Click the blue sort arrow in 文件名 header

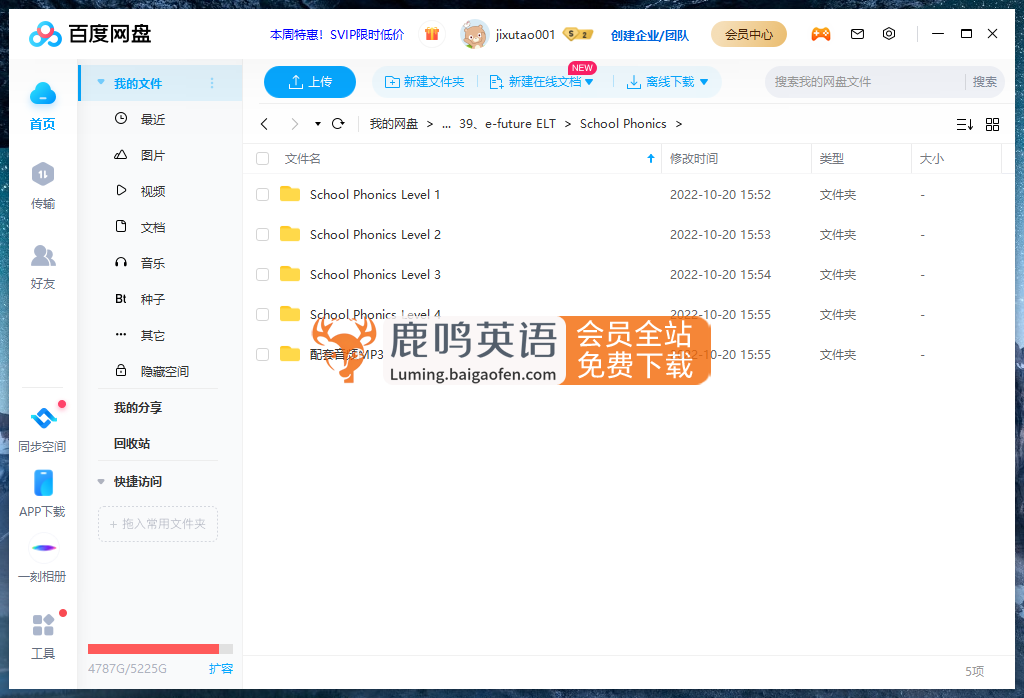(650, 158)
